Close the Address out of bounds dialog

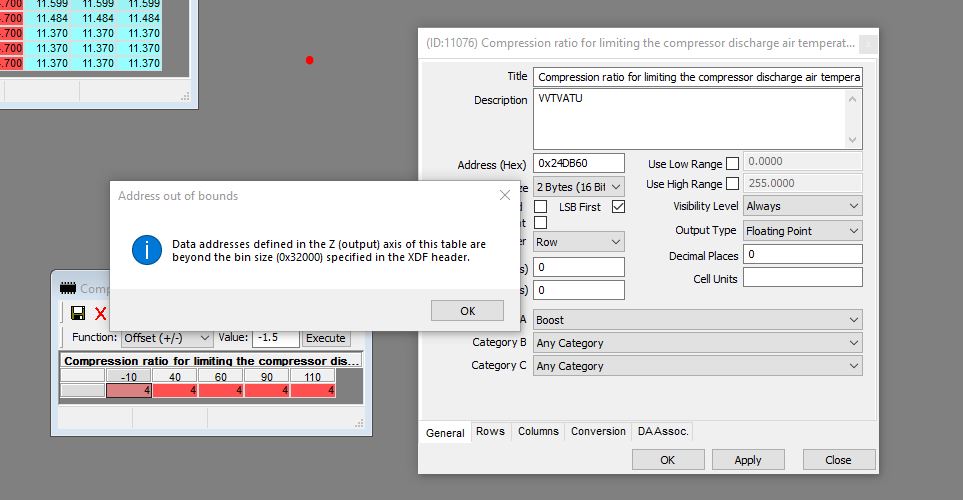[x=505, y=196]
